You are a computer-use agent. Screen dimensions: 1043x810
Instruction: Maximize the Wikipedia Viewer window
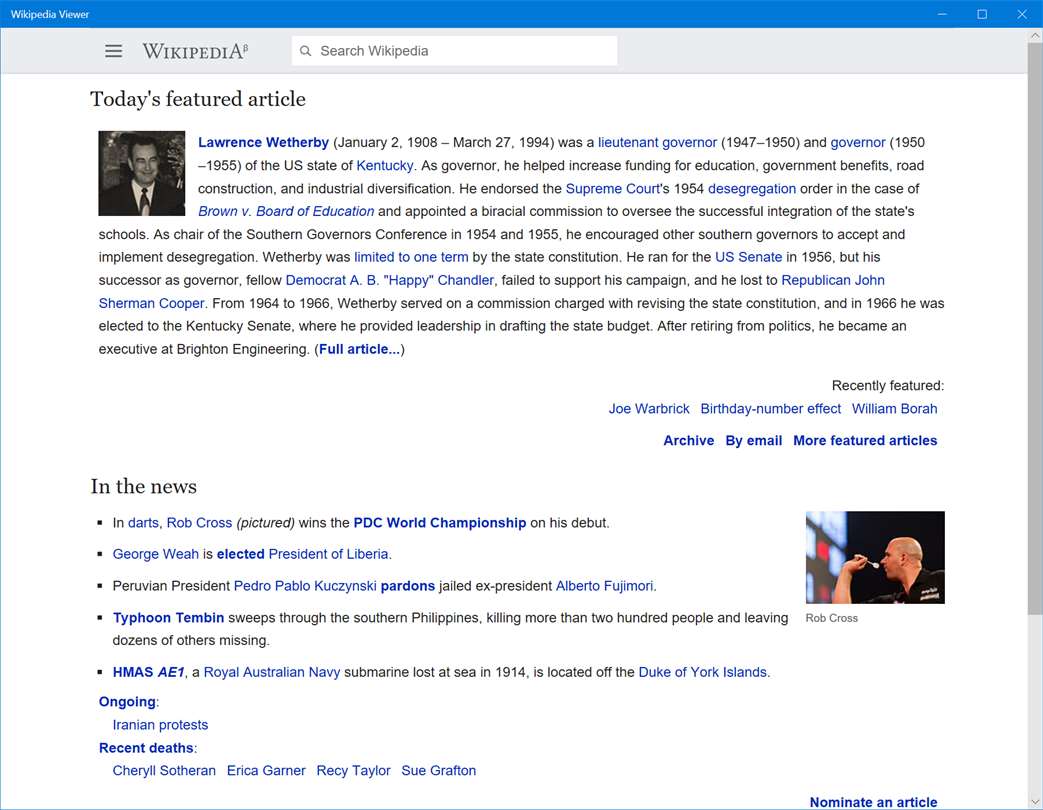[982, 14]
